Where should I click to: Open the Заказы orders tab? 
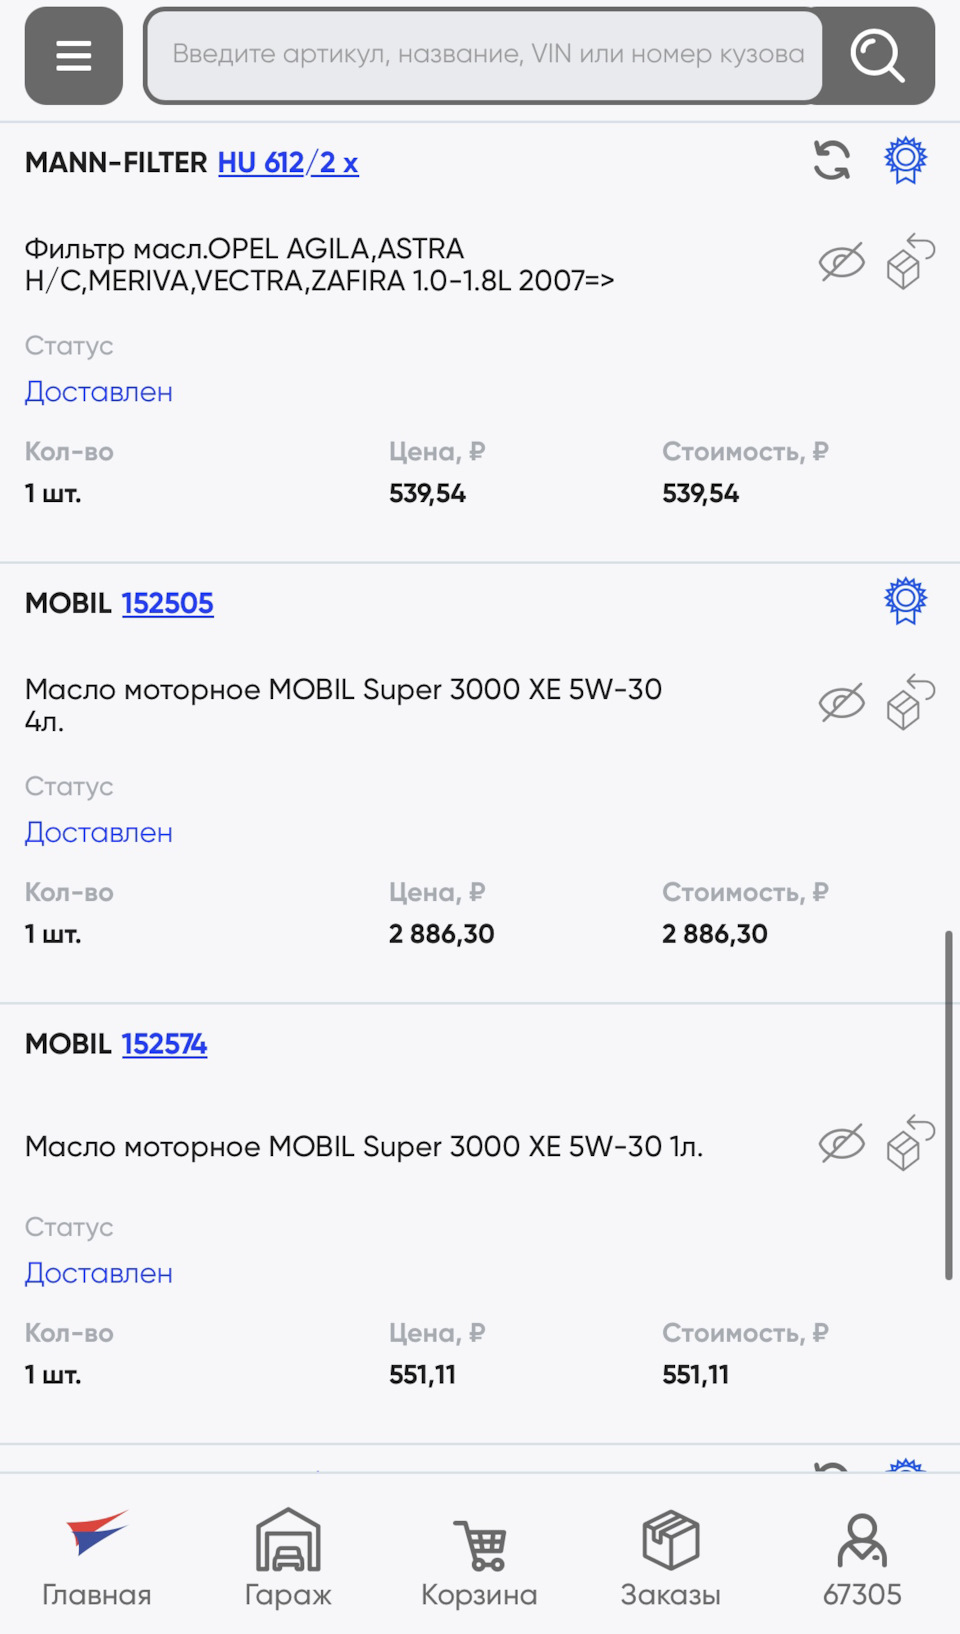670,1556
